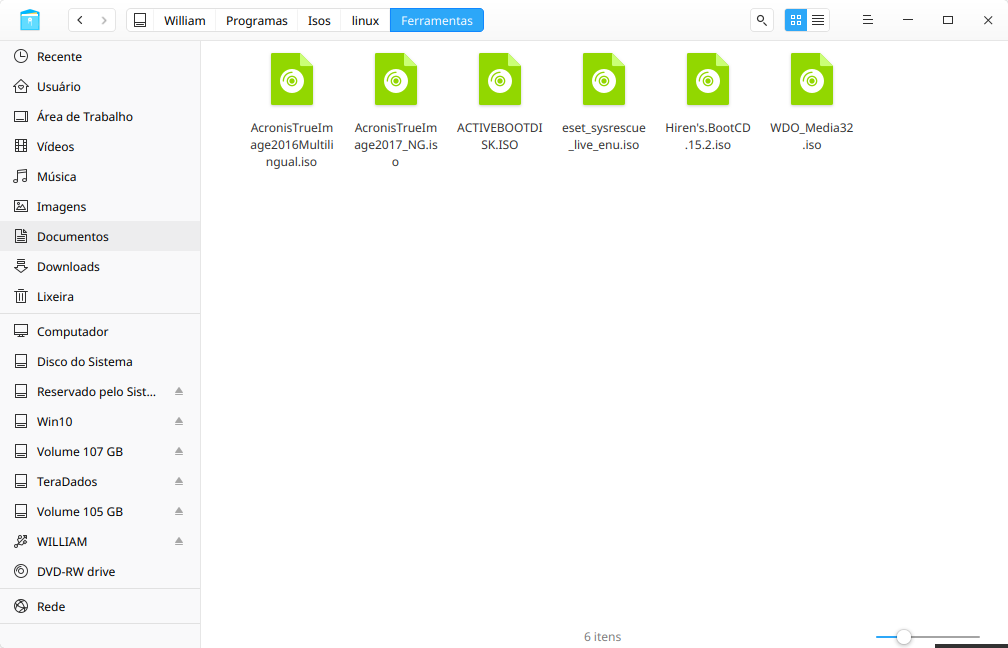Open the hamburger main menu
Viewport: 1008px width, 648px height.
(868, 21)
